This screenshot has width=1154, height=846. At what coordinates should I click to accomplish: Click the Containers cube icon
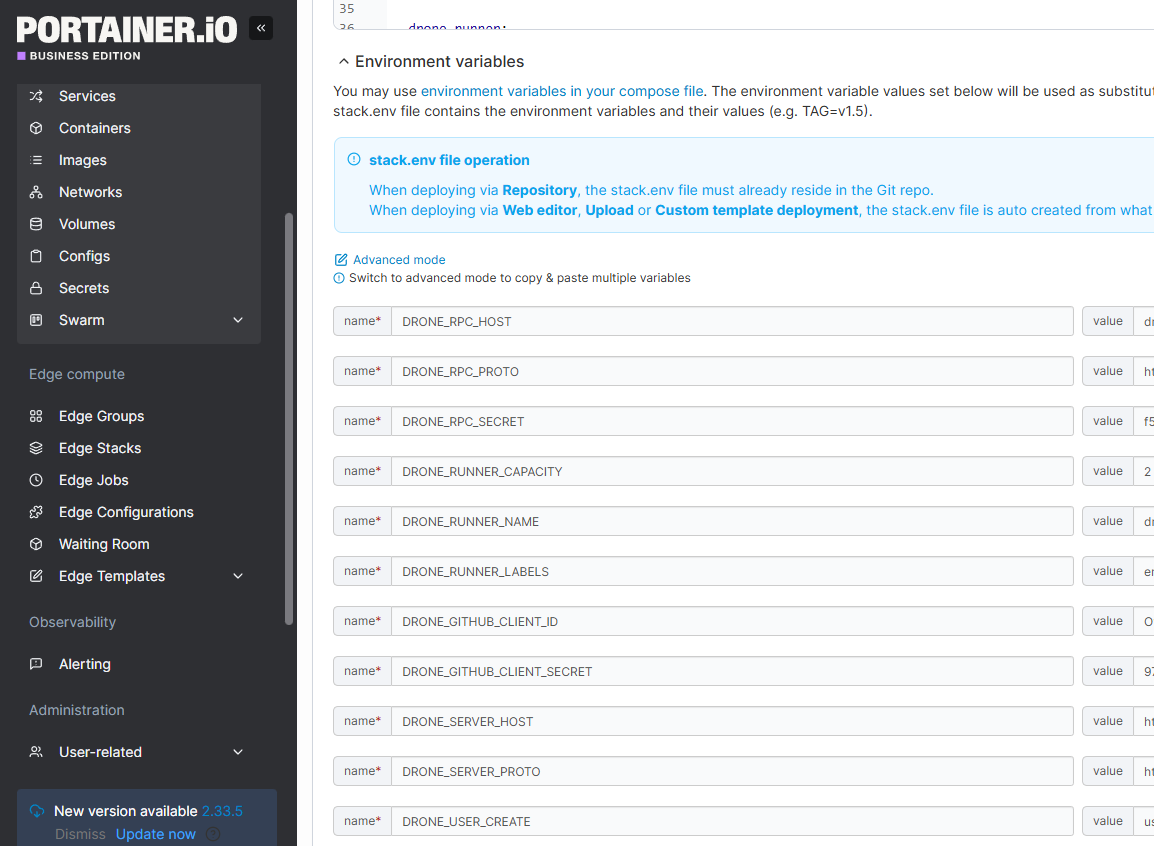[x=36, y=128]
